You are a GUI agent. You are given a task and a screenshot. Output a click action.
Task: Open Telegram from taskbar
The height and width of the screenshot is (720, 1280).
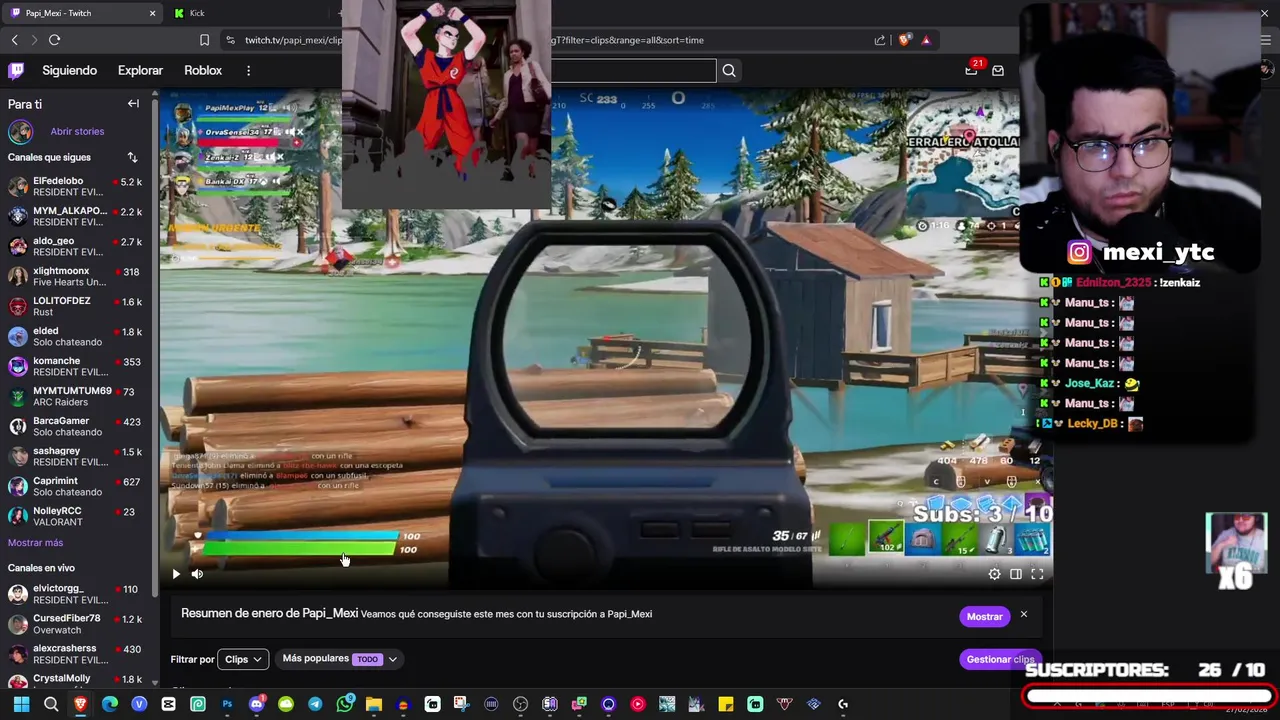tap(315, 704)
